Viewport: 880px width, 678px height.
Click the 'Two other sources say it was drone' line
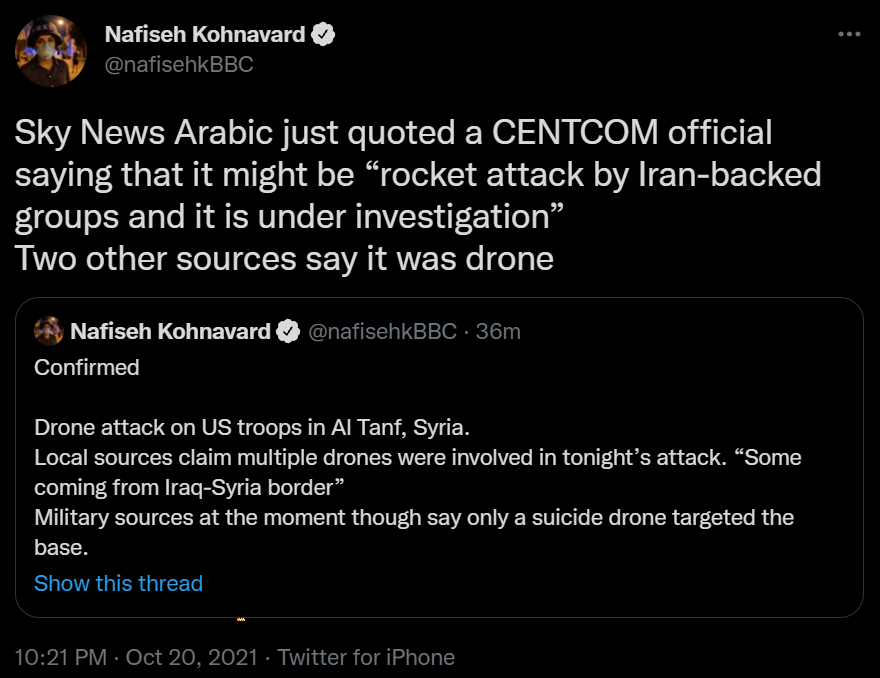(284, 258)
